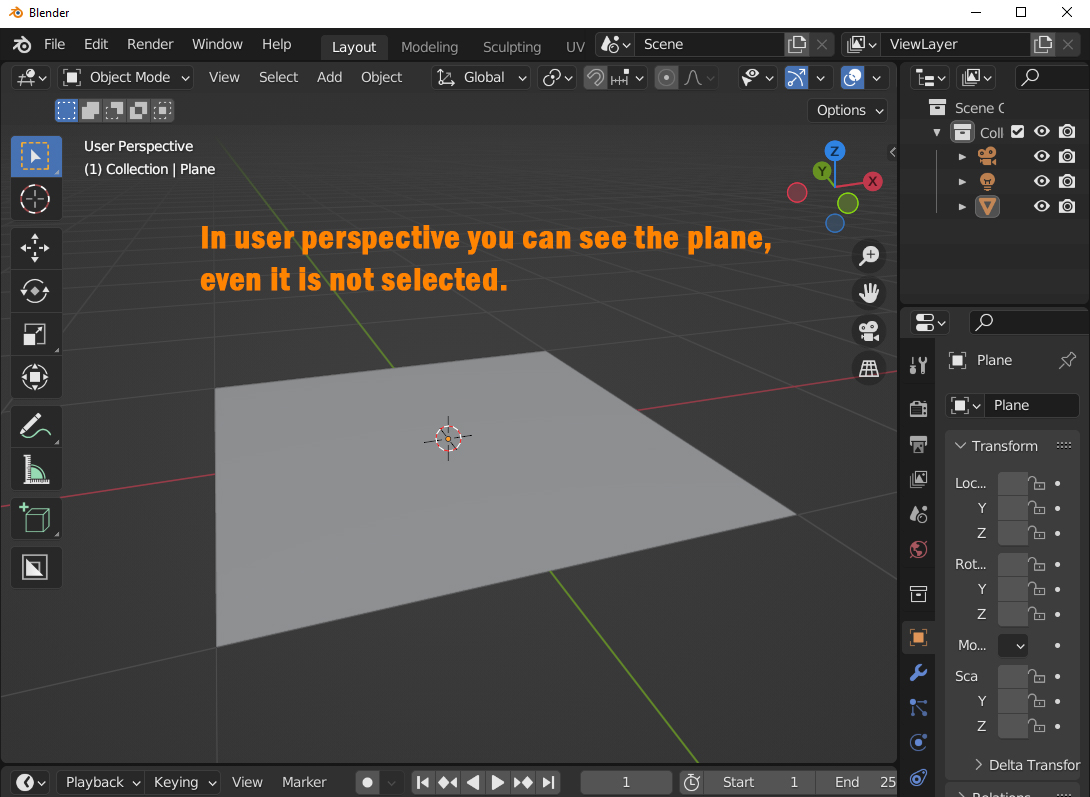Viewport: 1090px width, 797px height.
Task: Activate the Rotate tool
Action: [x=35, y=291]
